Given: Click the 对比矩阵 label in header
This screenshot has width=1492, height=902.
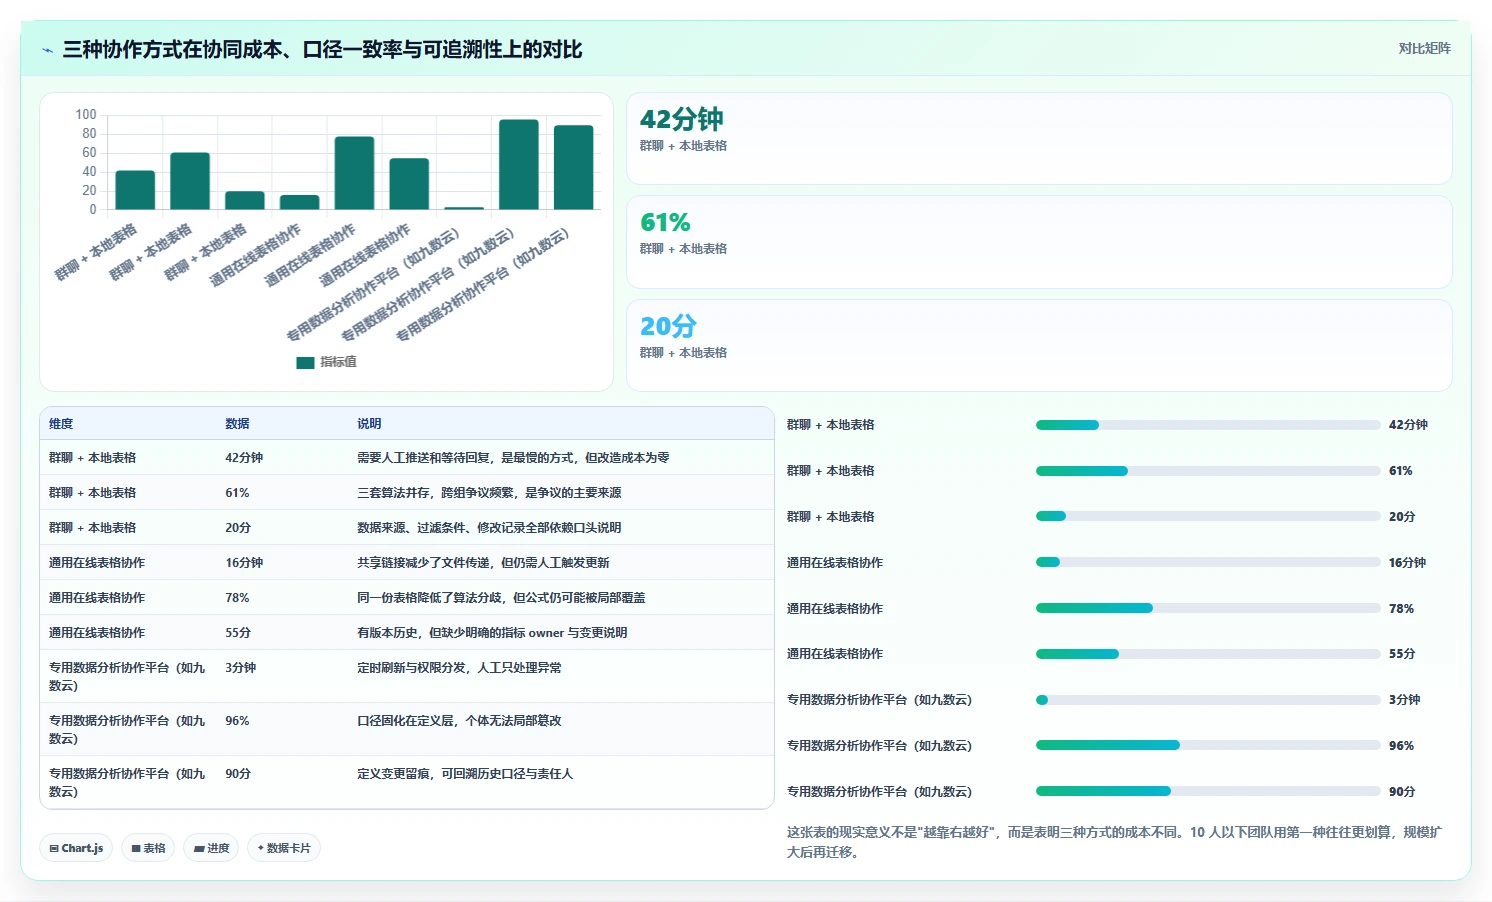Looking at the screenshot, I should point(1424,48).
